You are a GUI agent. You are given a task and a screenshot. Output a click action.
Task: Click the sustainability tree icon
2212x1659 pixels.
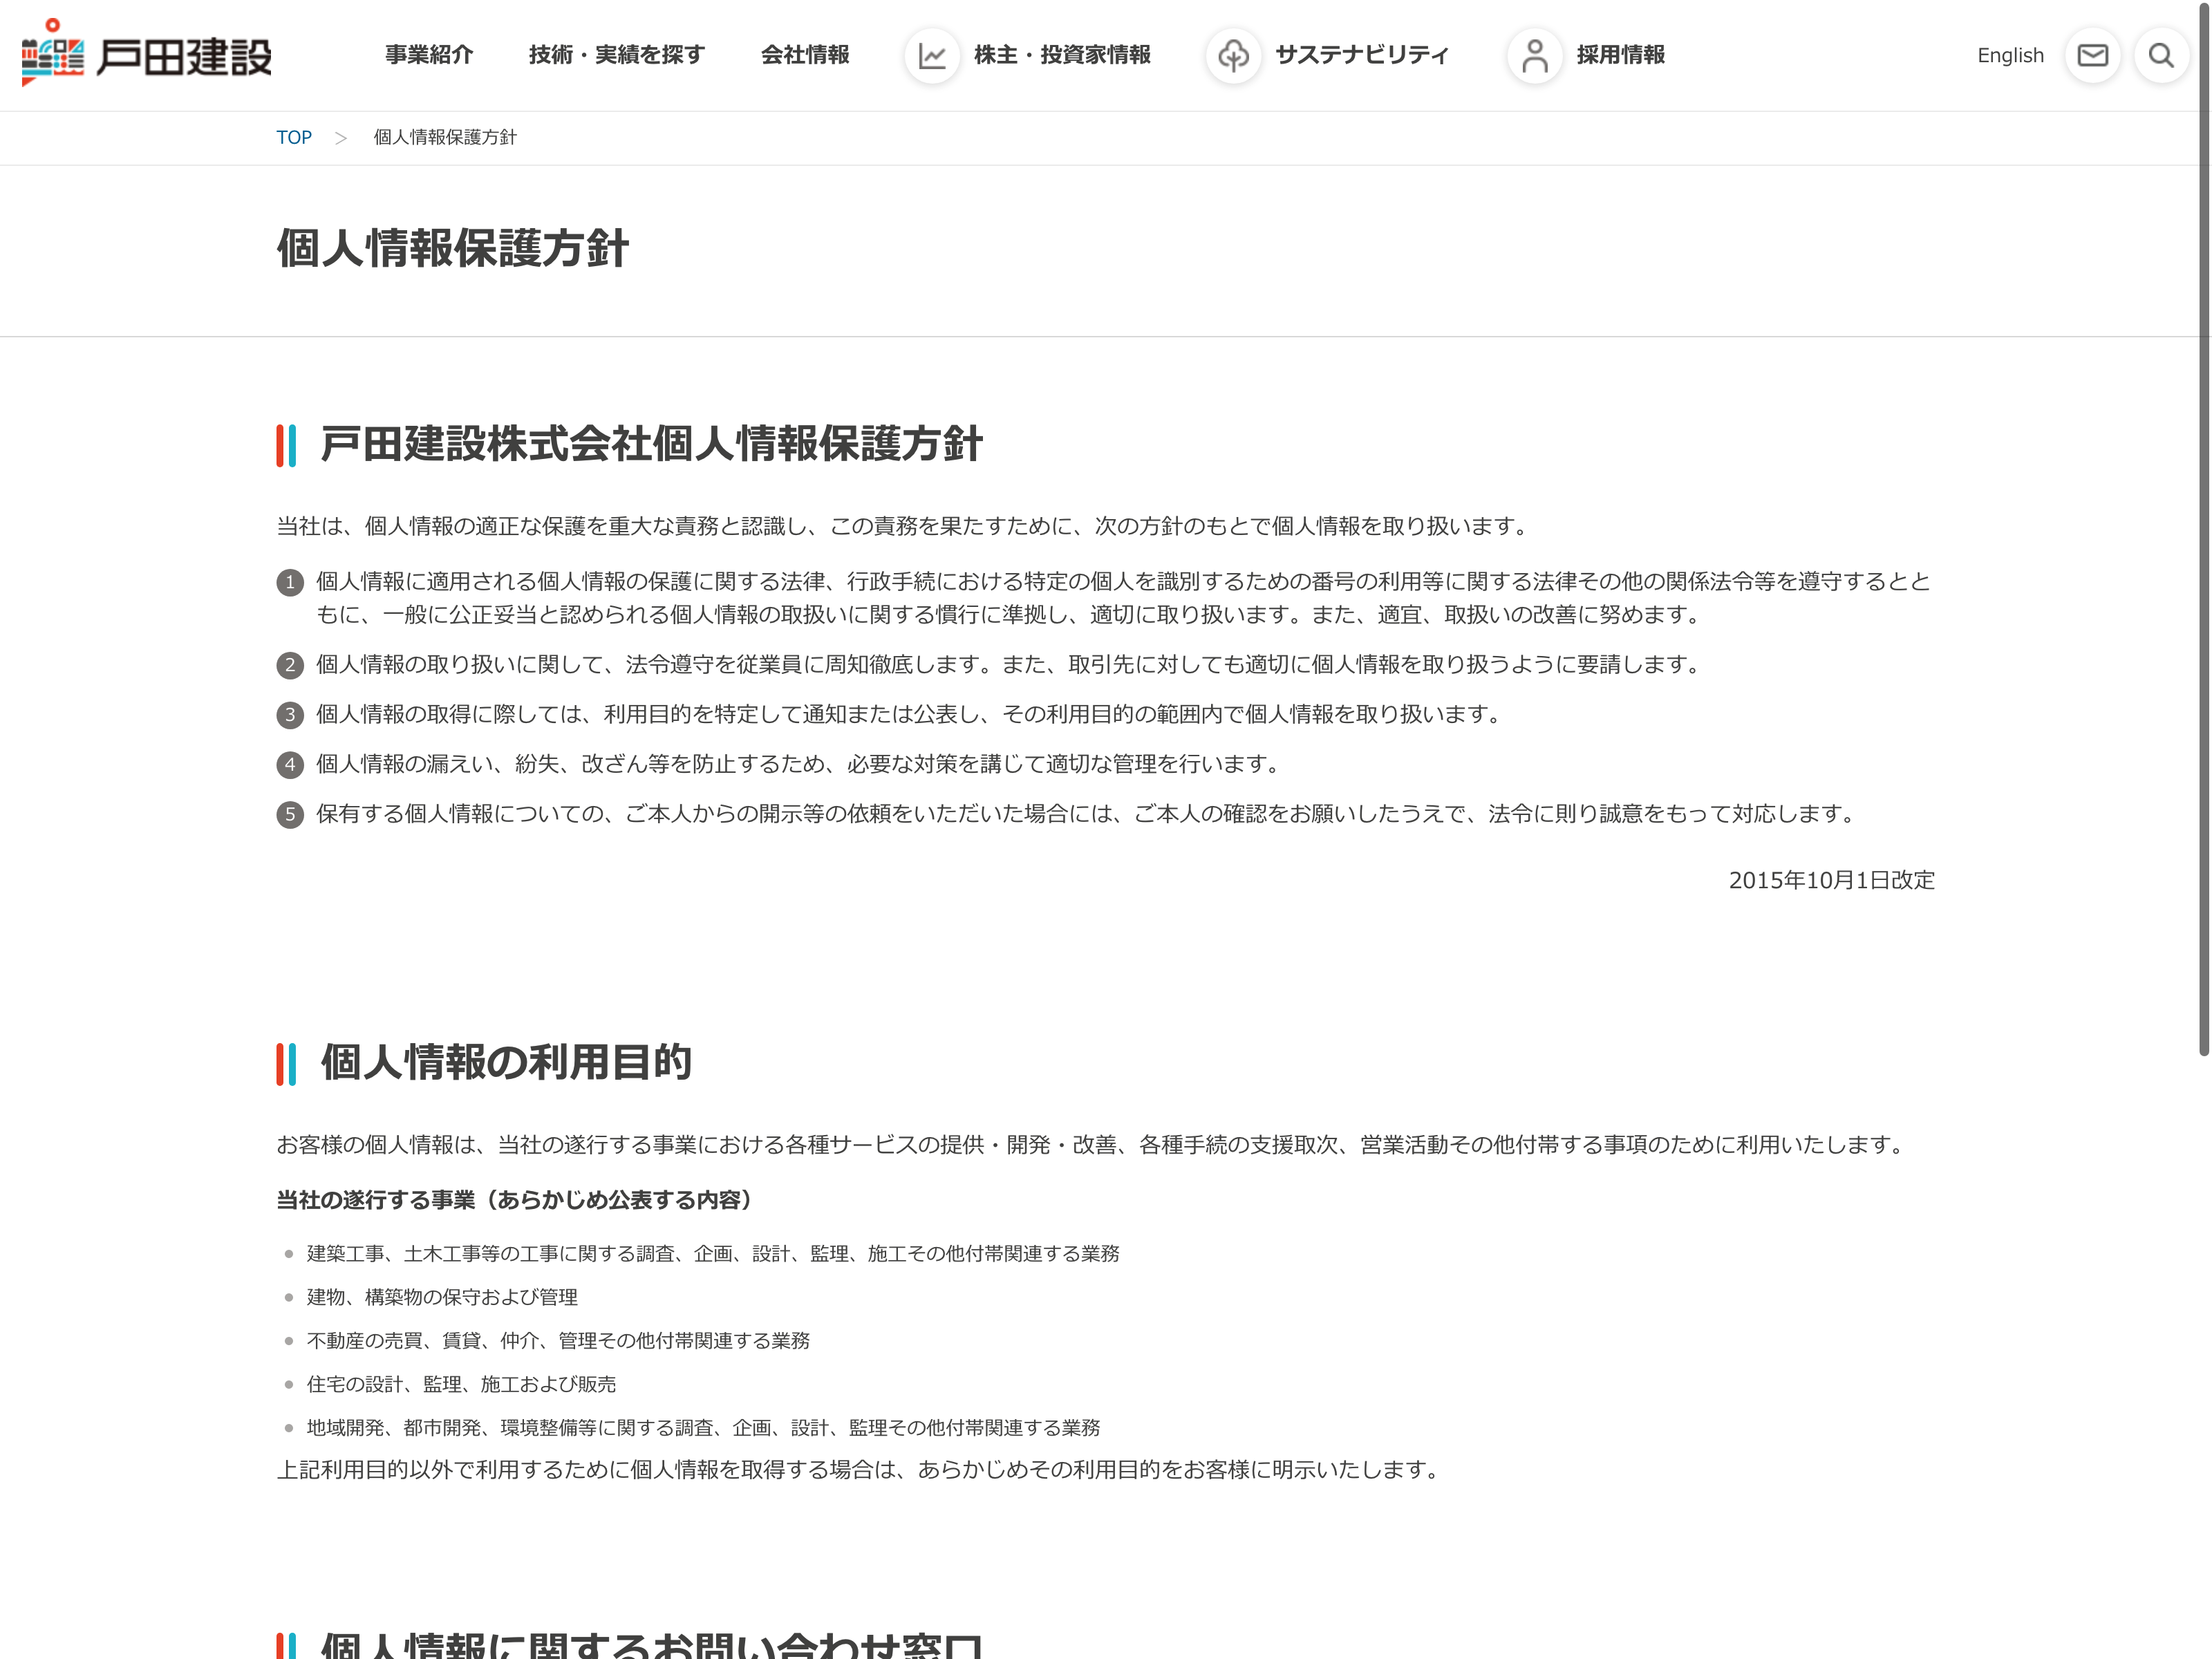tap(1233, 55)
